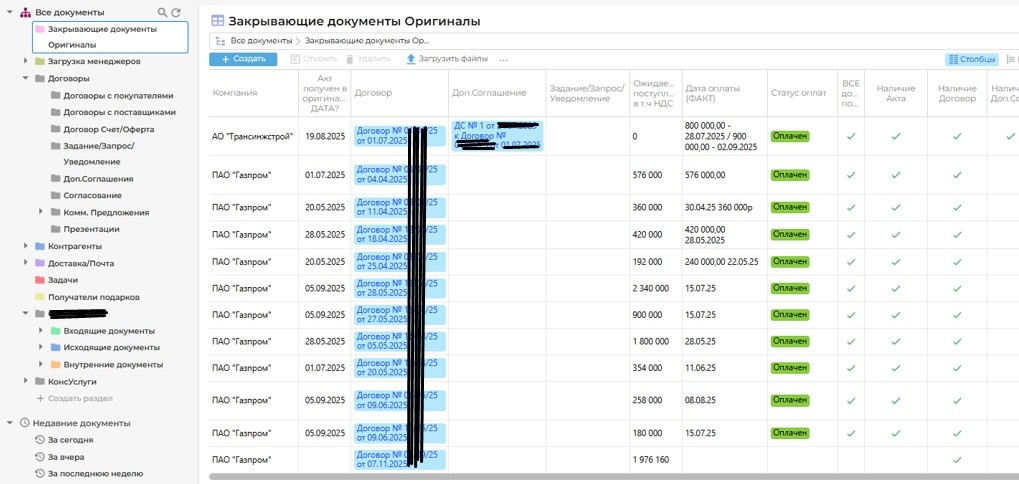Open За последнюю неделю recent documents
1019x484 pixels.
click(96, 474)
